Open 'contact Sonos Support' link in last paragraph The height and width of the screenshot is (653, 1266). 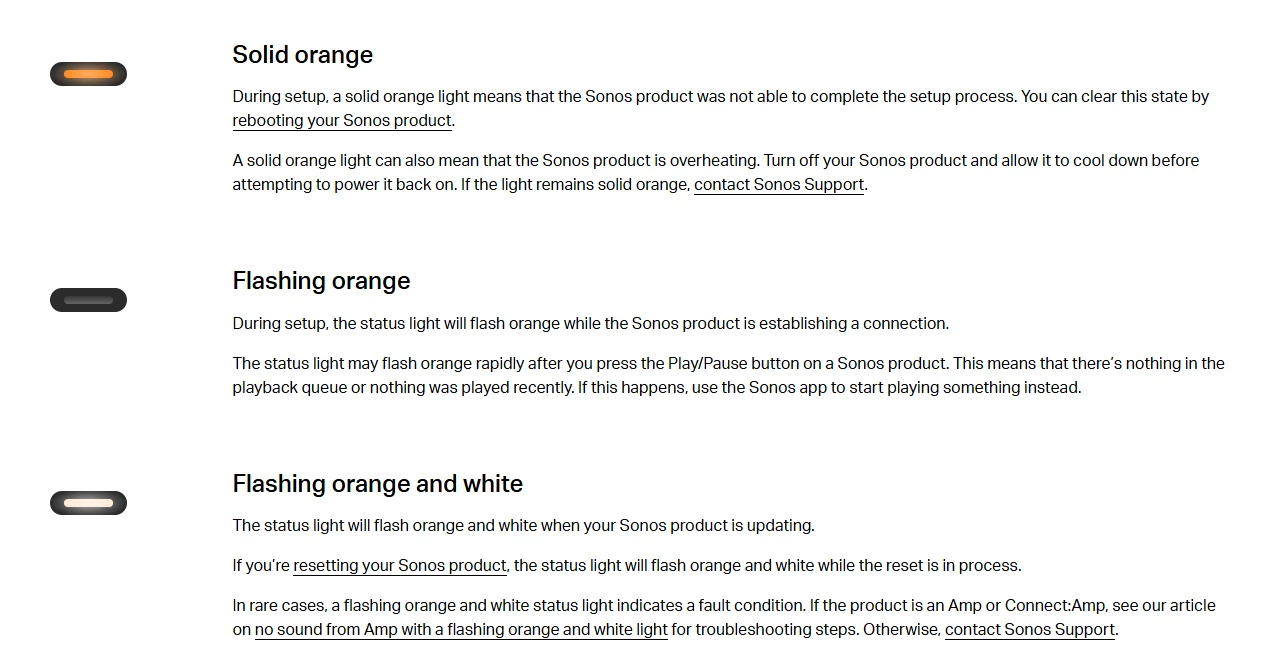coord(1030,630)
